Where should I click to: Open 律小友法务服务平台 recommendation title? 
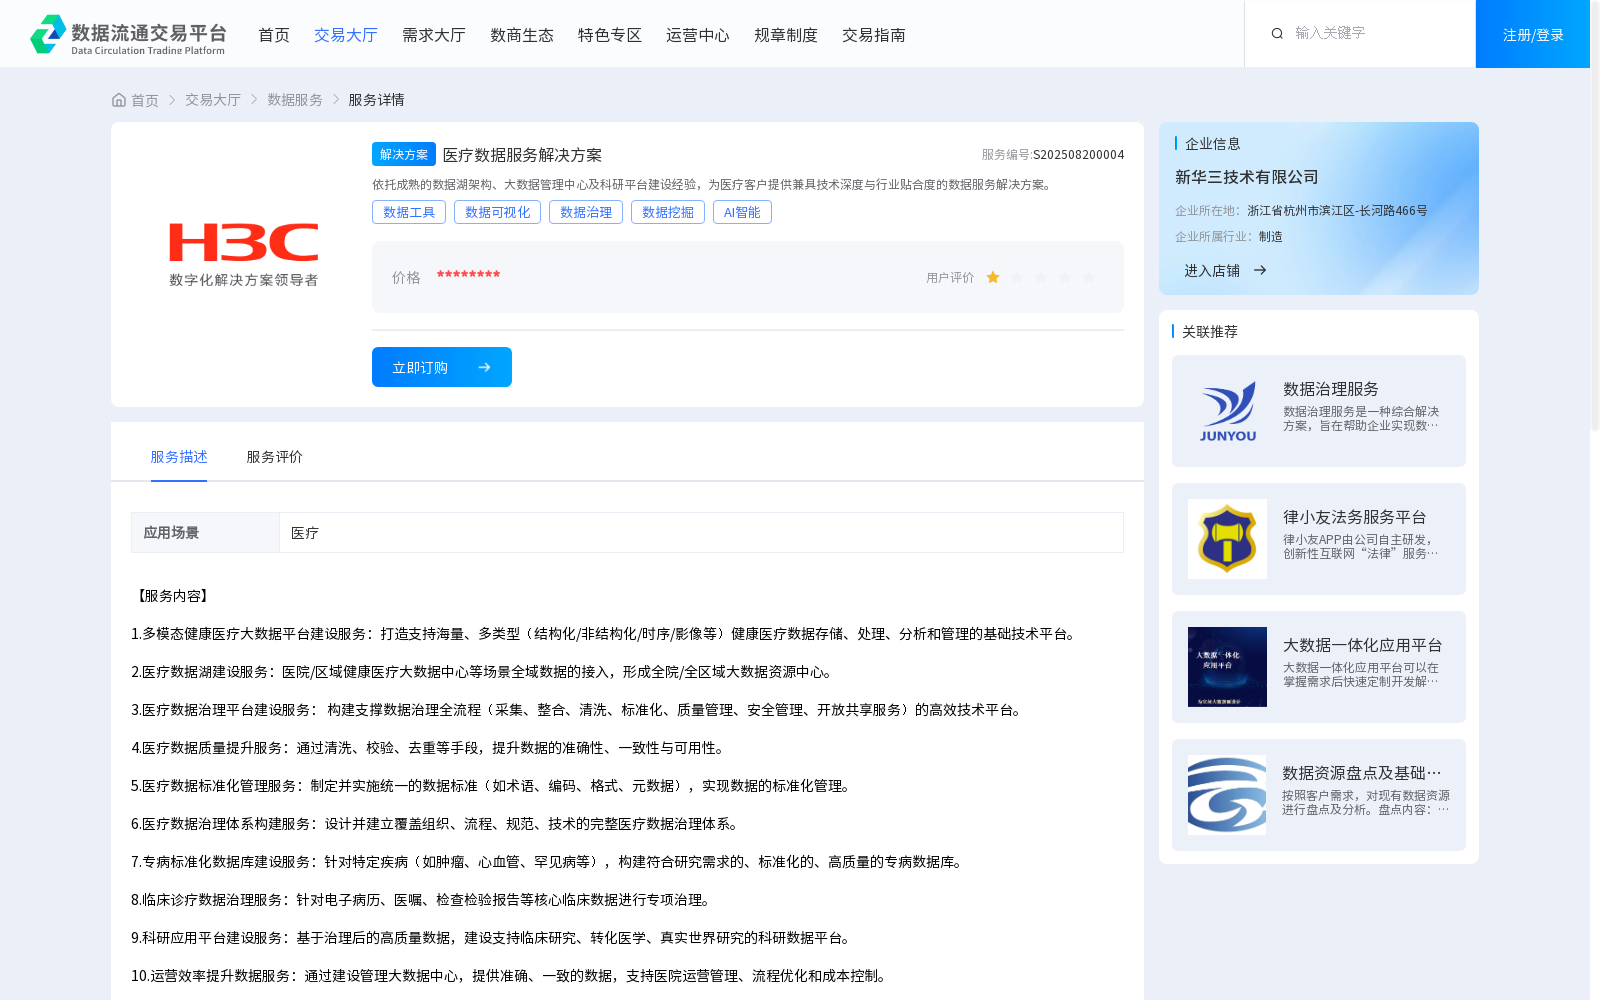click(1355, 517)
